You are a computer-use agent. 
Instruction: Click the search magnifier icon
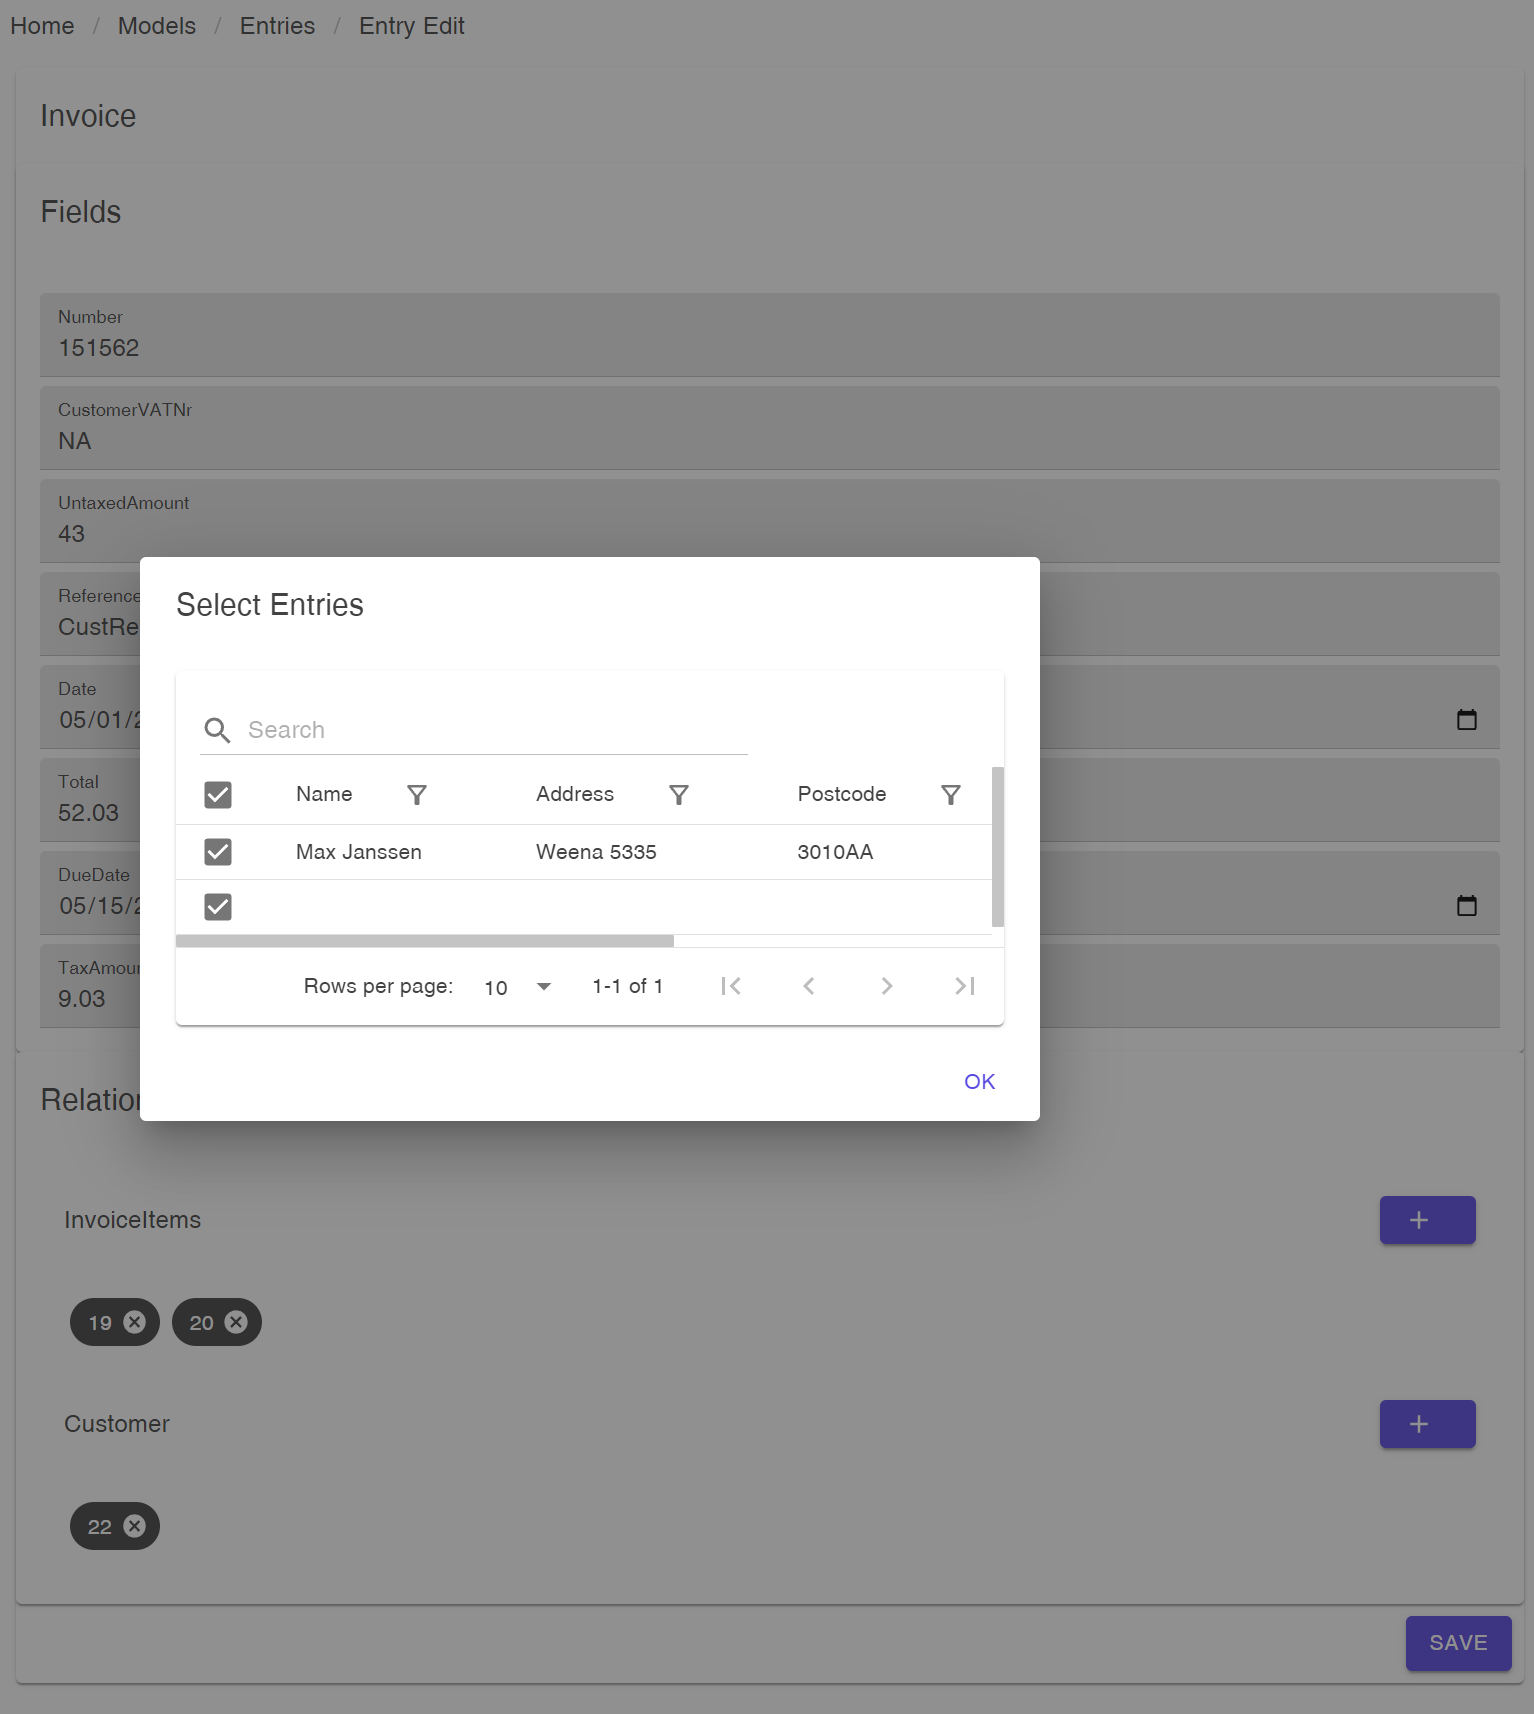tap(217, 730)
